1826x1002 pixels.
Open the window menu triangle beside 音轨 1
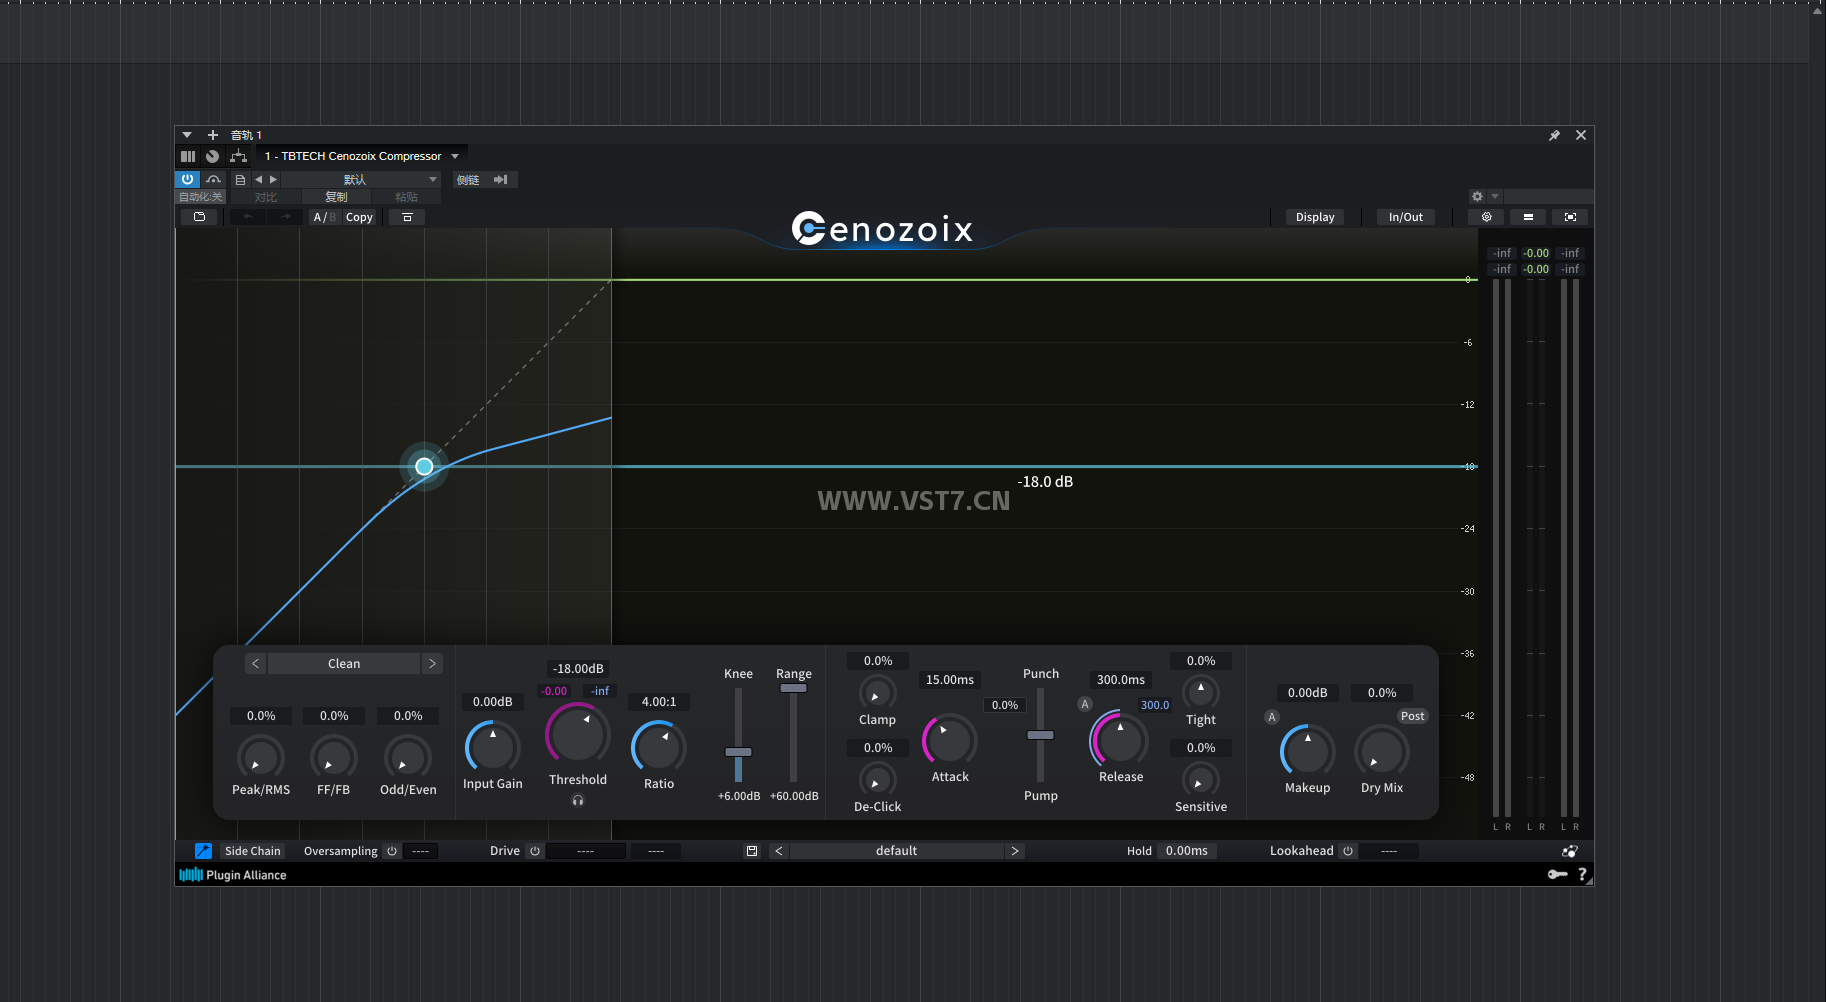[187, 135]
